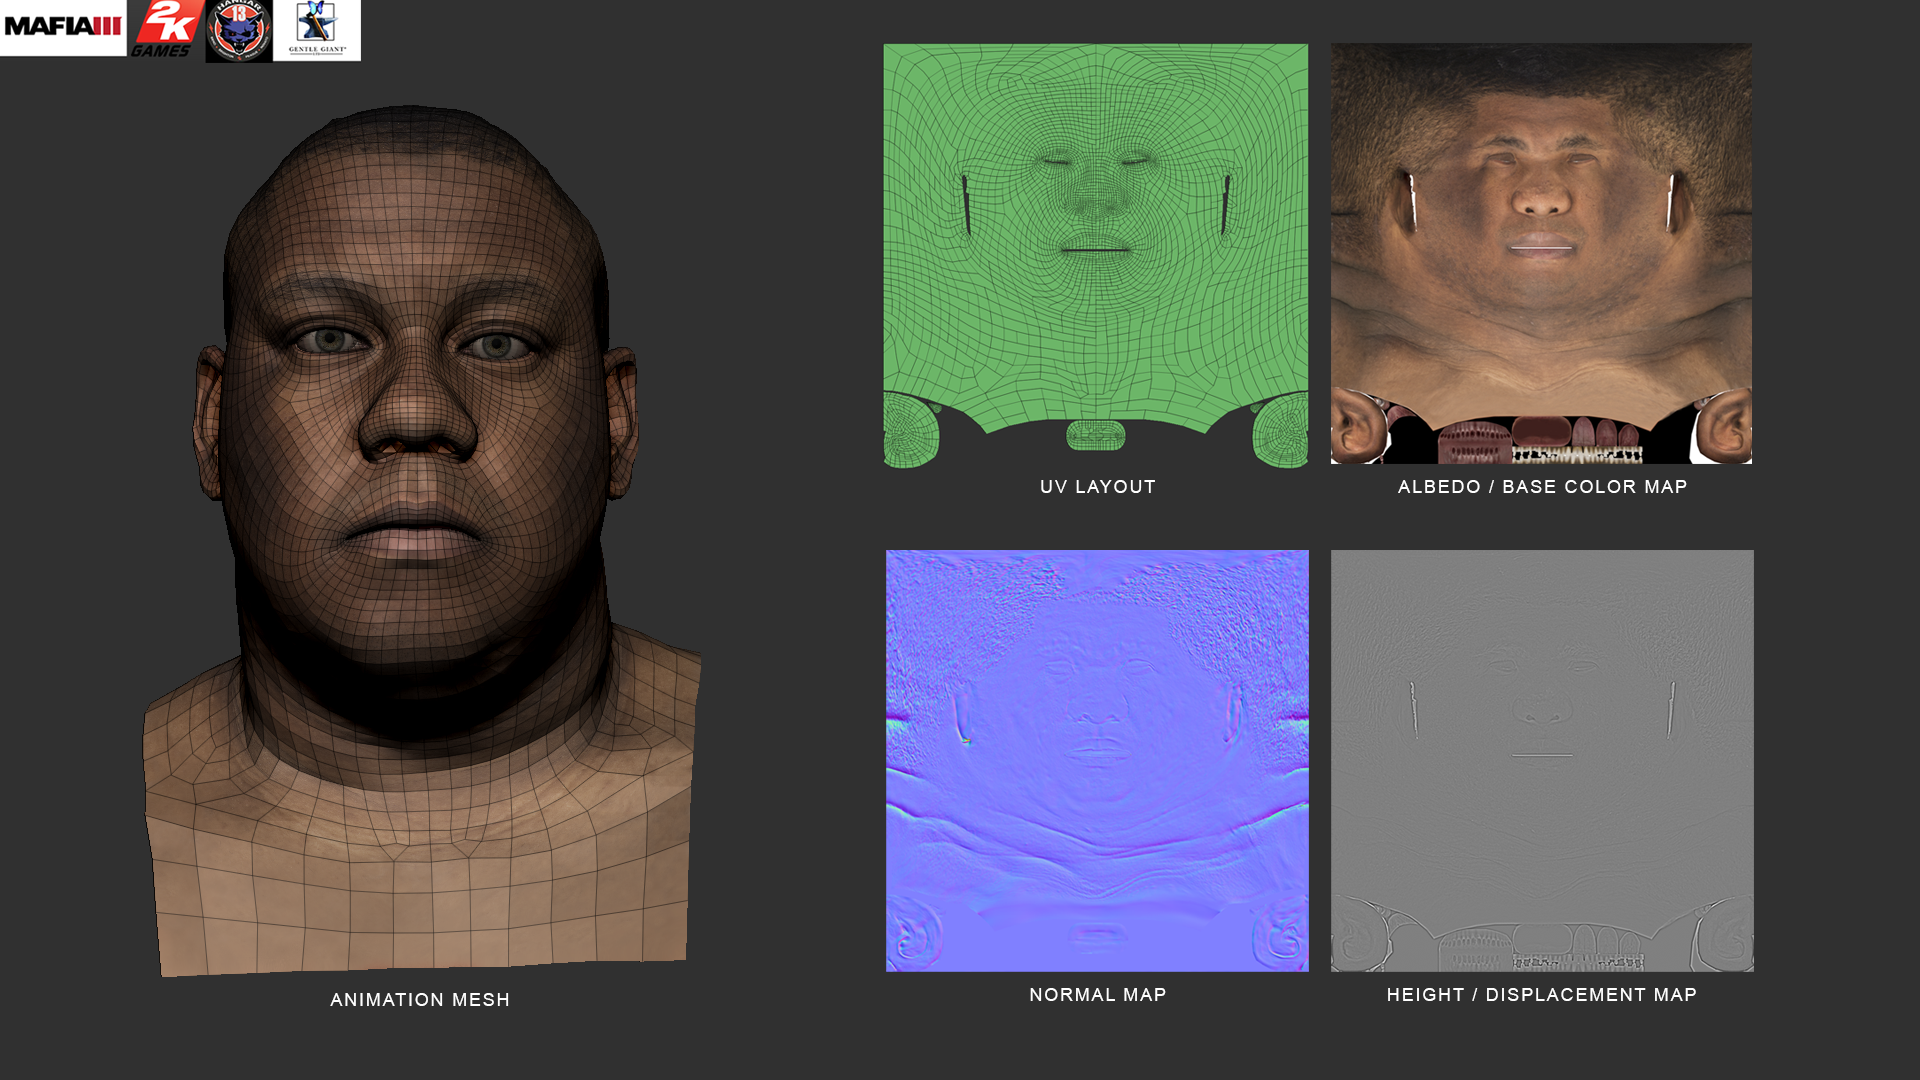
Task: Select the animation mesh head render
Action: 421,541
